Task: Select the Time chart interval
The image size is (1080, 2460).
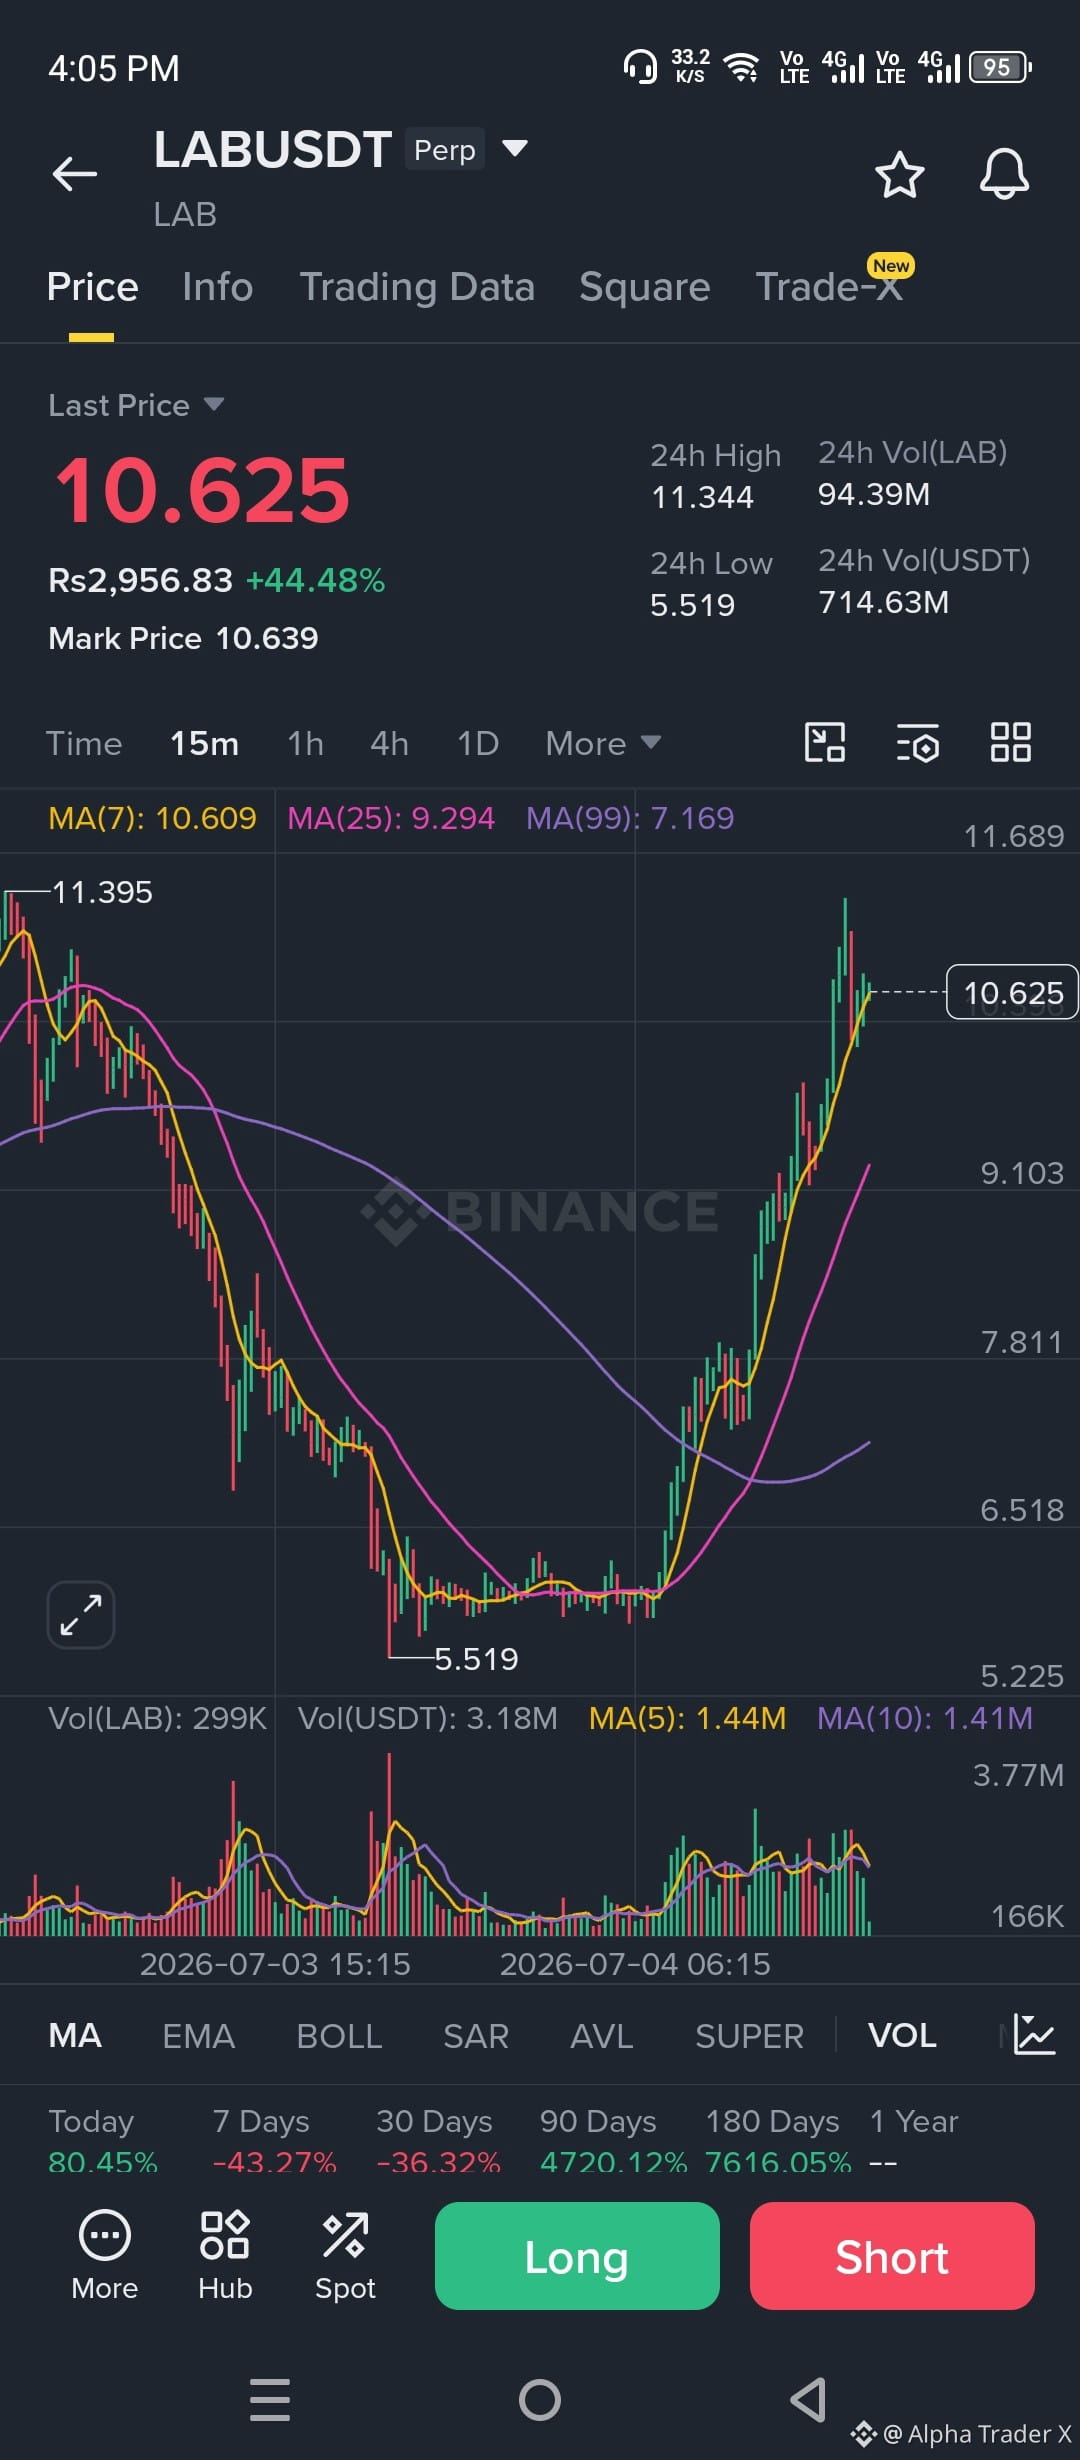Action: [x=84, y=743]
